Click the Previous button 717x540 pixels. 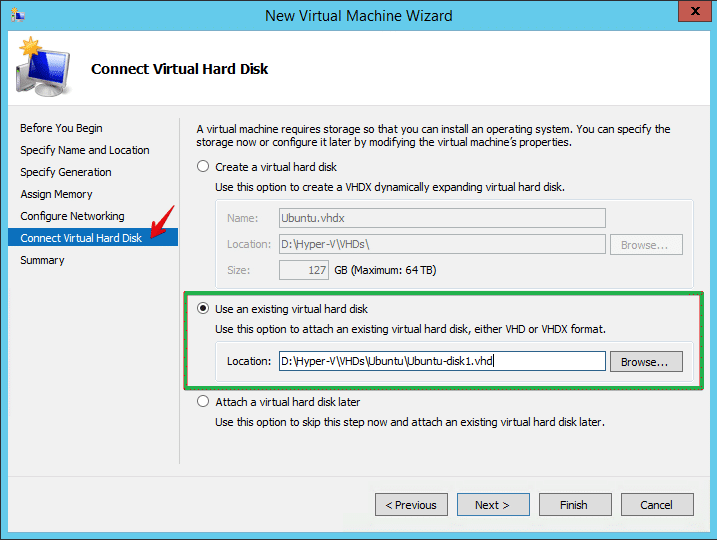pos(411,505)
